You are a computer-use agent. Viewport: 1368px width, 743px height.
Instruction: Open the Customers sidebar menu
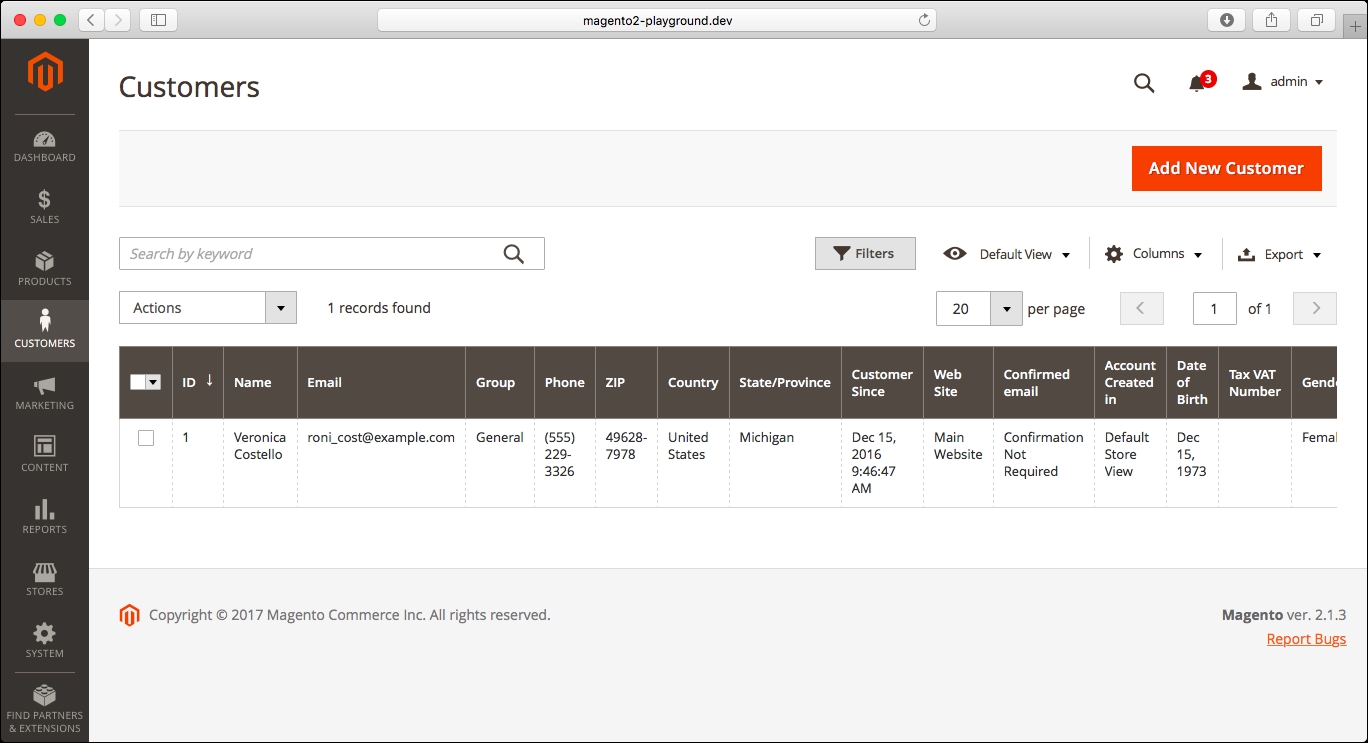click(44, 331)
